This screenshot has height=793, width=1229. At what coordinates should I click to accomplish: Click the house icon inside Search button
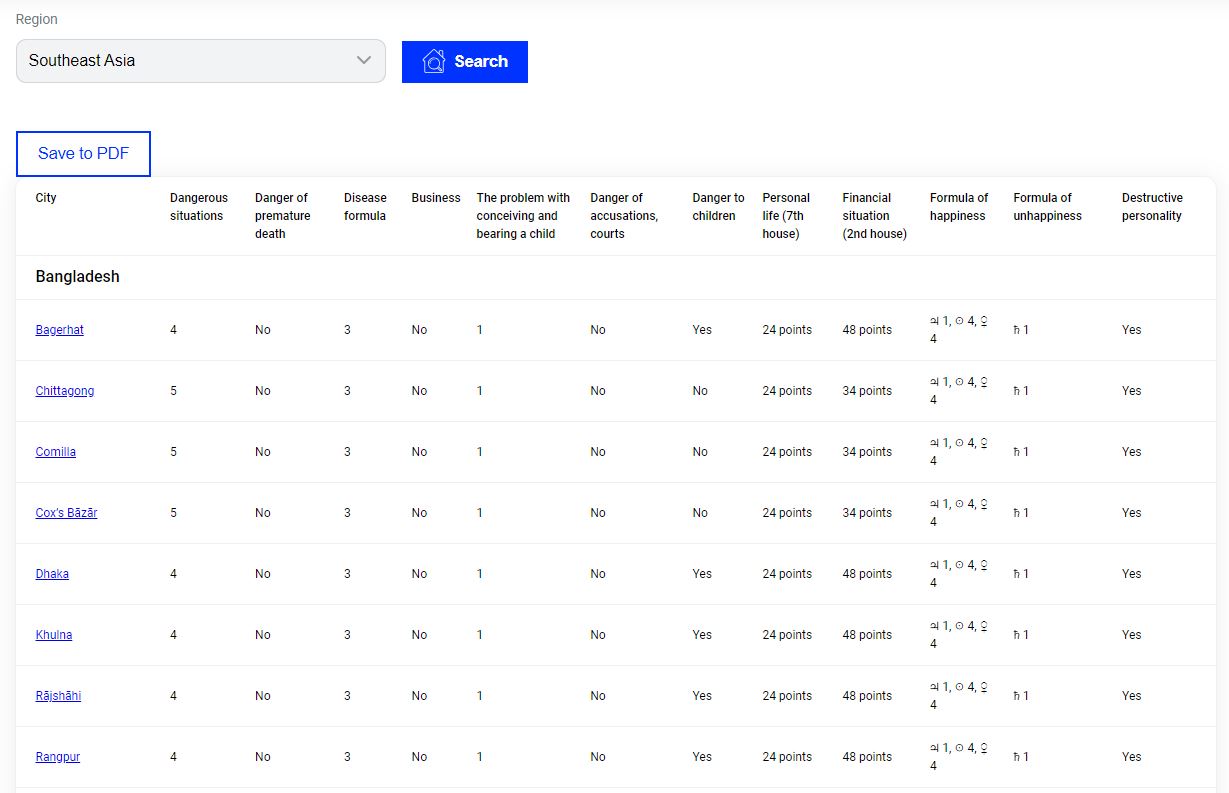point(434,62)
